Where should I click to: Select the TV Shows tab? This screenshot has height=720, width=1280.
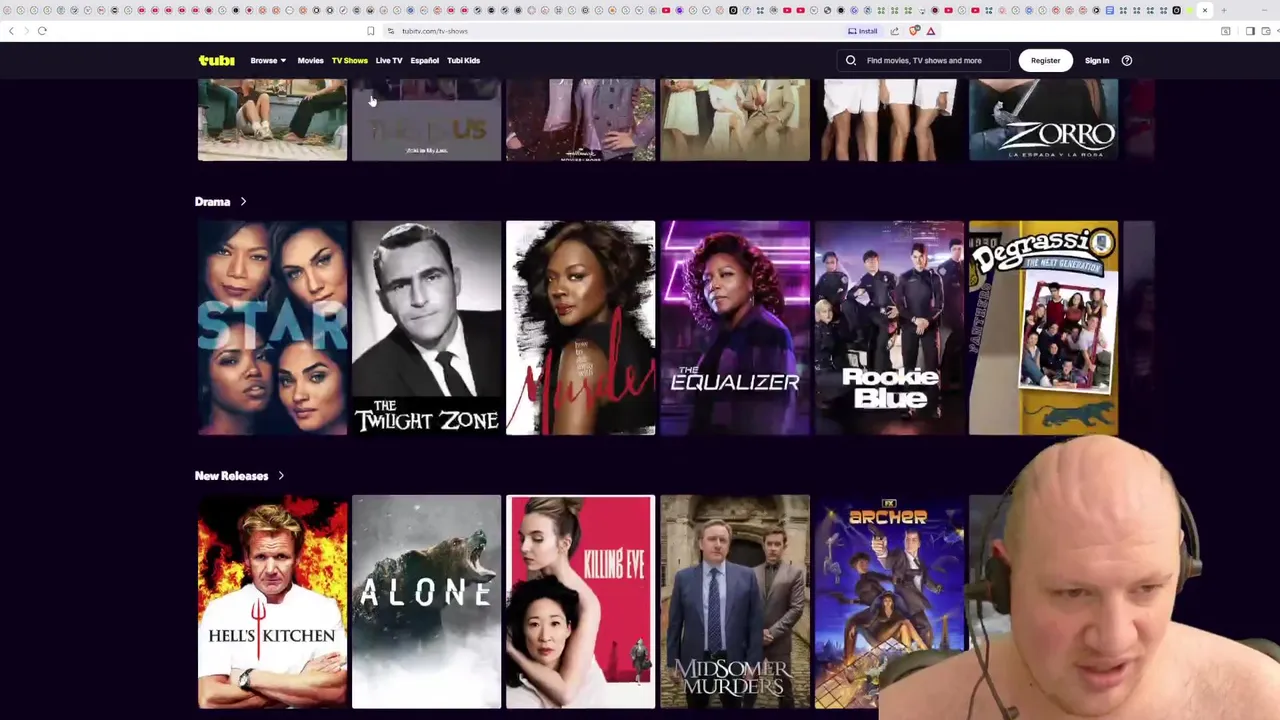(350, 60)
